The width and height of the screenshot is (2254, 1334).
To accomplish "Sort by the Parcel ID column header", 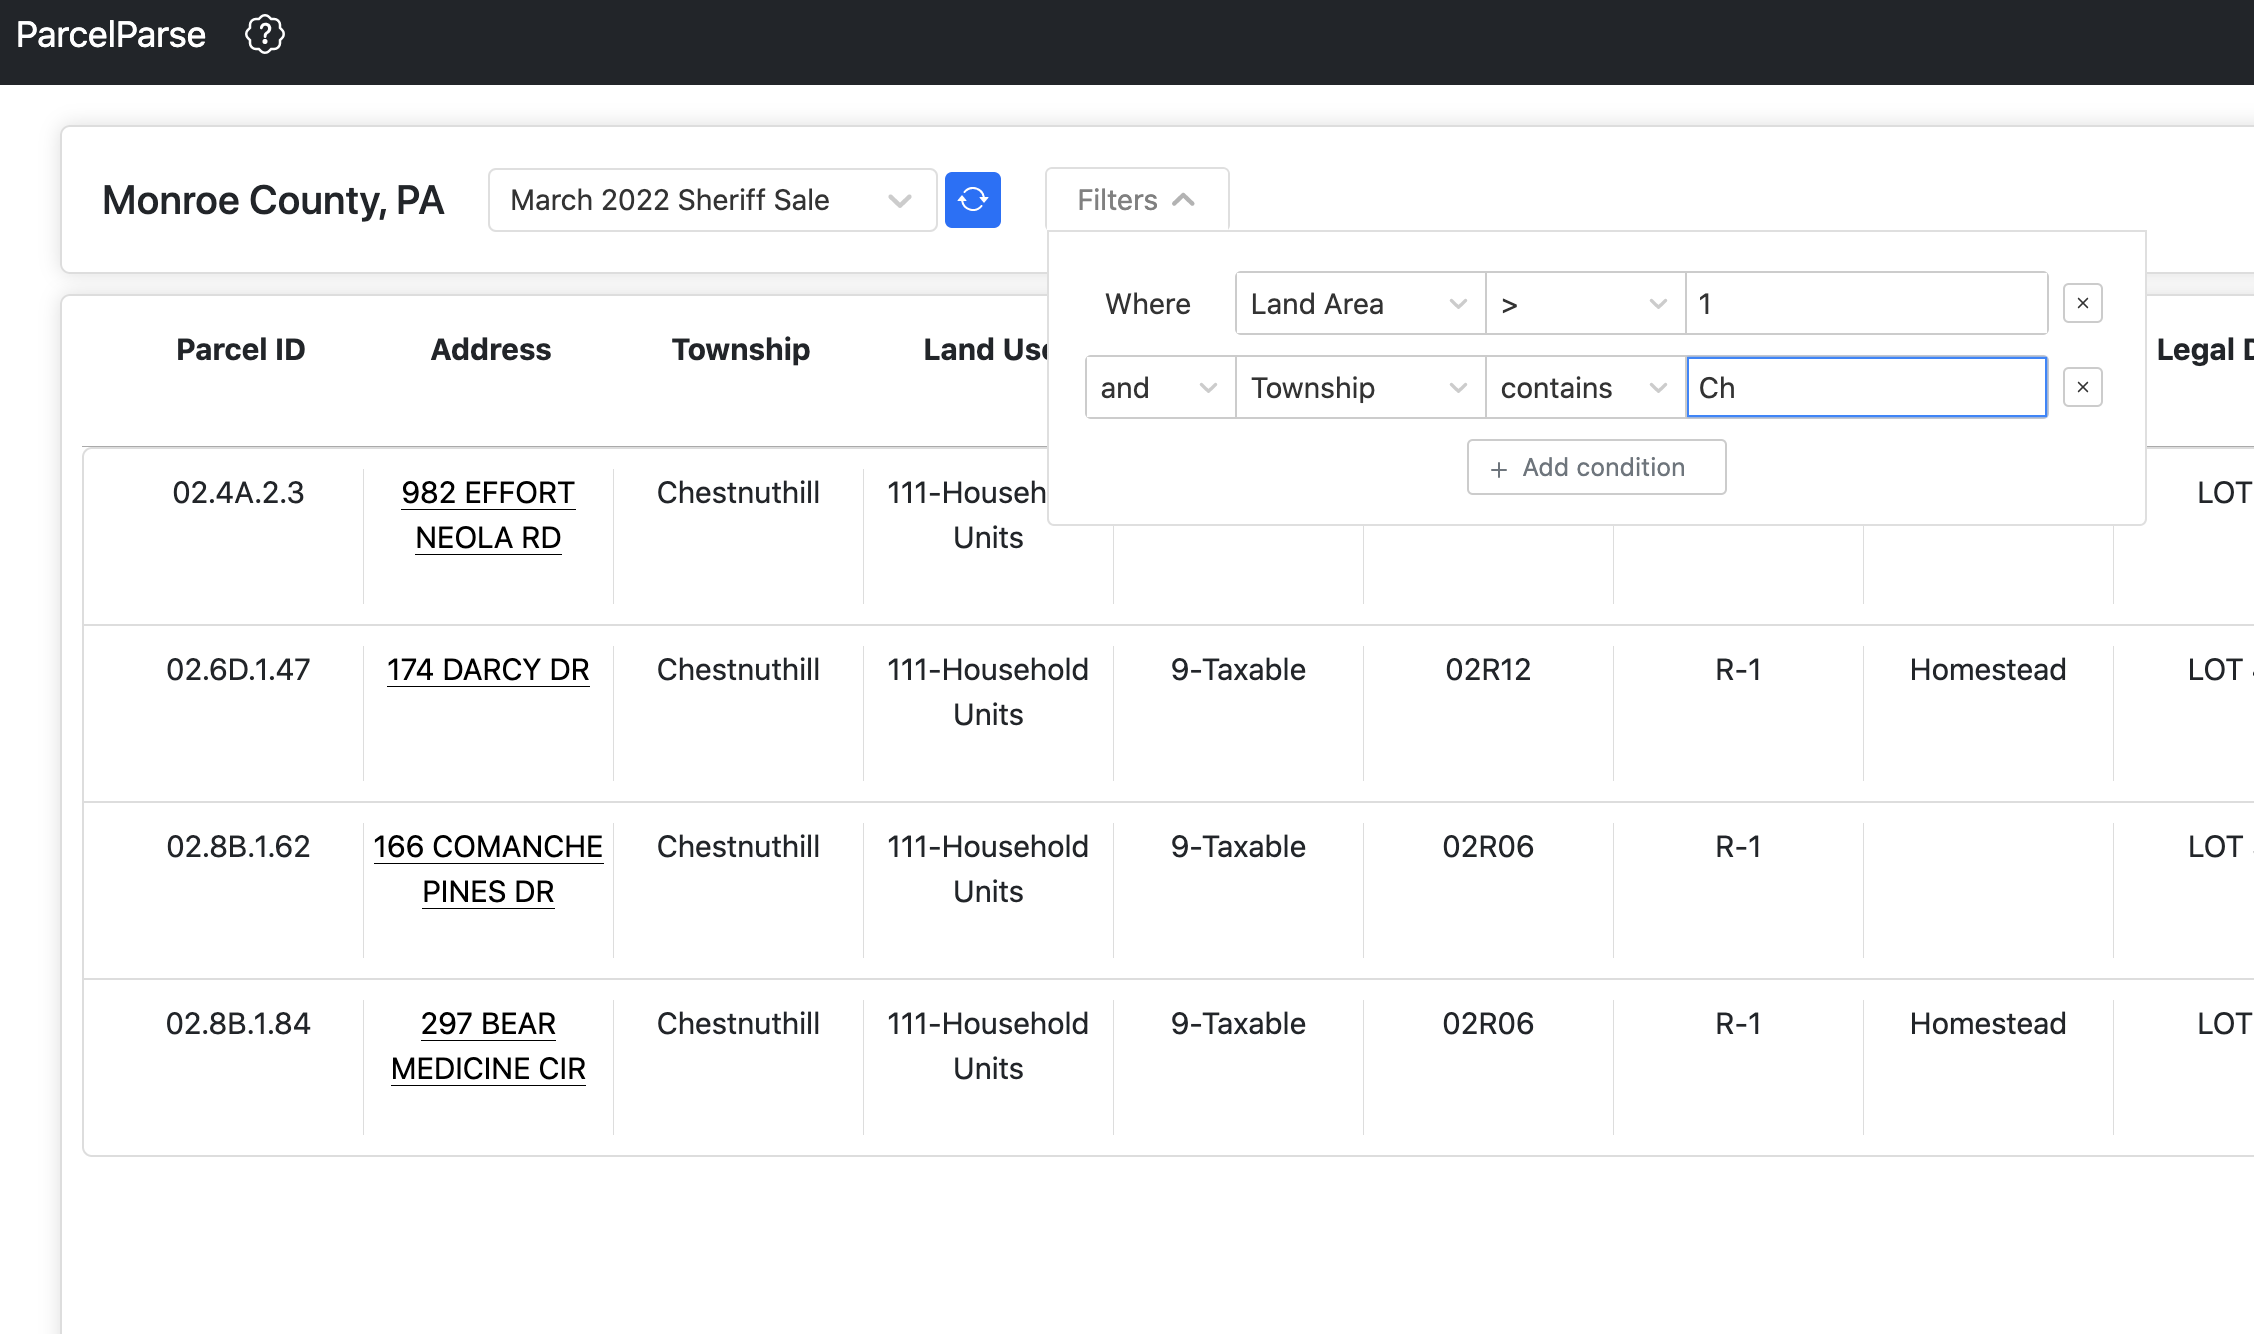I will [x=240, y=349].
